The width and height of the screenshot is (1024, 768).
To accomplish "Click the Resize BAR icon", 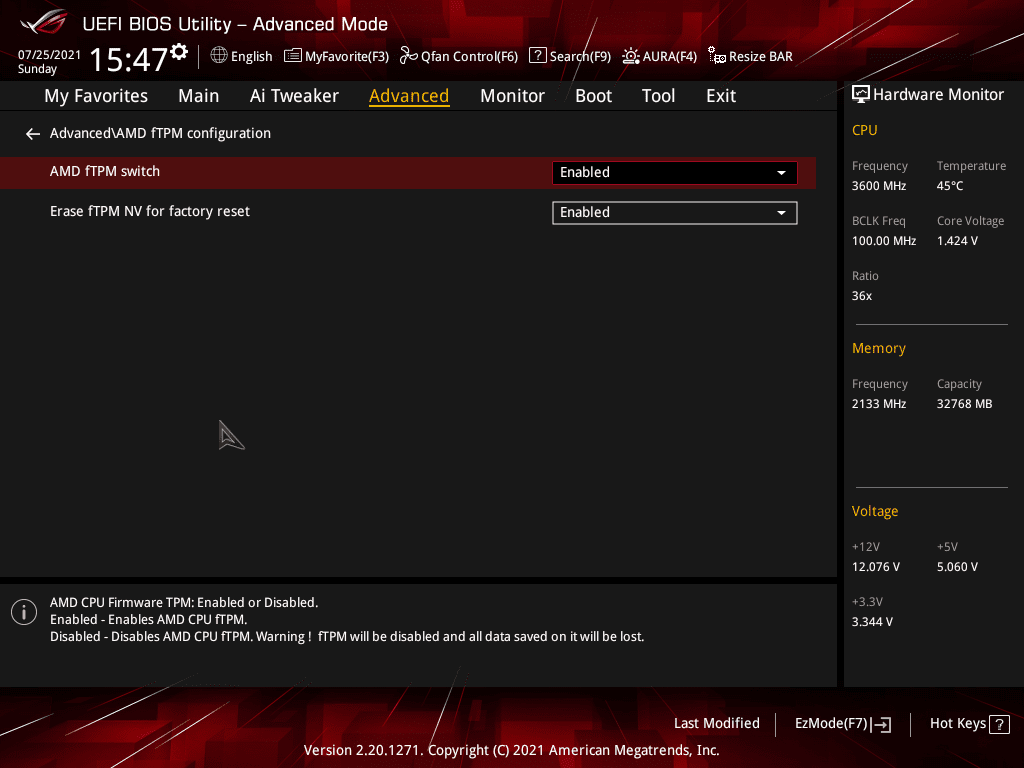I will (x=716, y=56).
